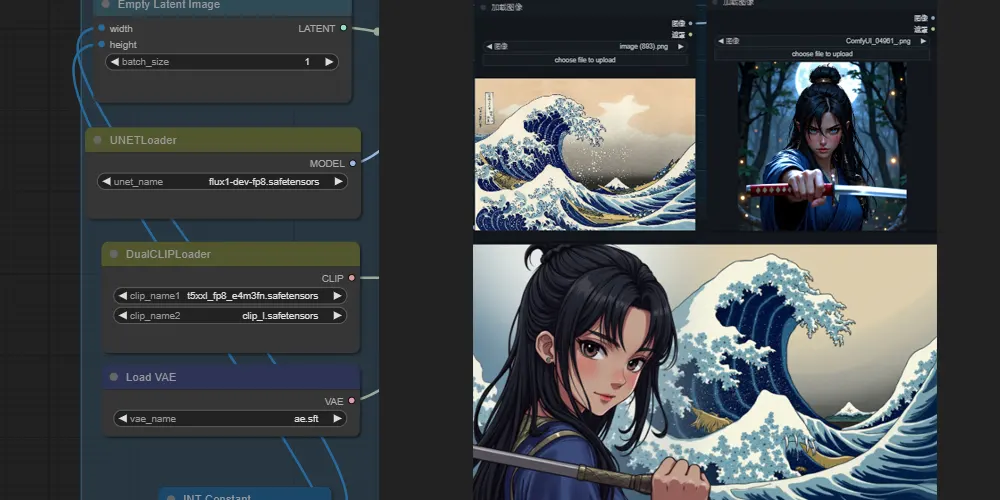This screenshot has height=500, width=1000.
Task: Select next clip_name2 option
Action: tap(337, 316)
